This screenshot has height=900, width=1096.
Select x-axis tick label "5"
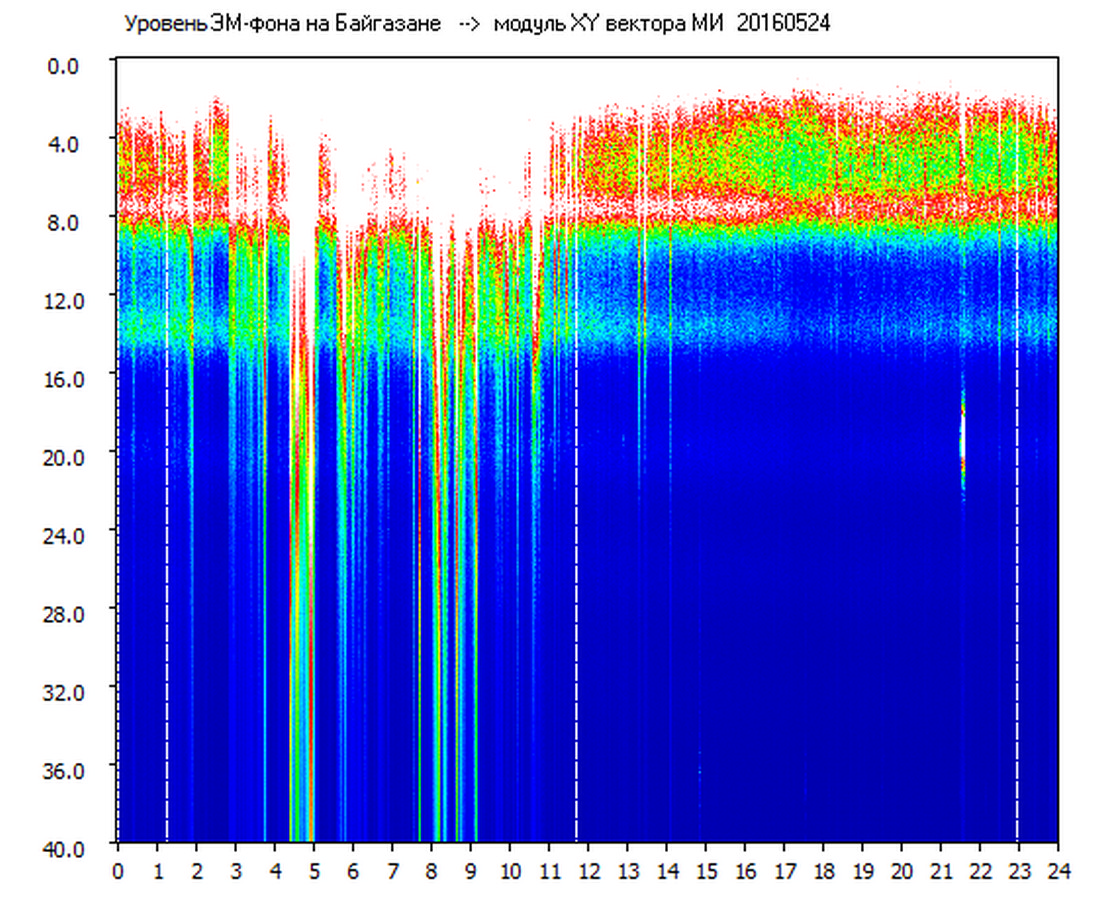coord(314,872)
